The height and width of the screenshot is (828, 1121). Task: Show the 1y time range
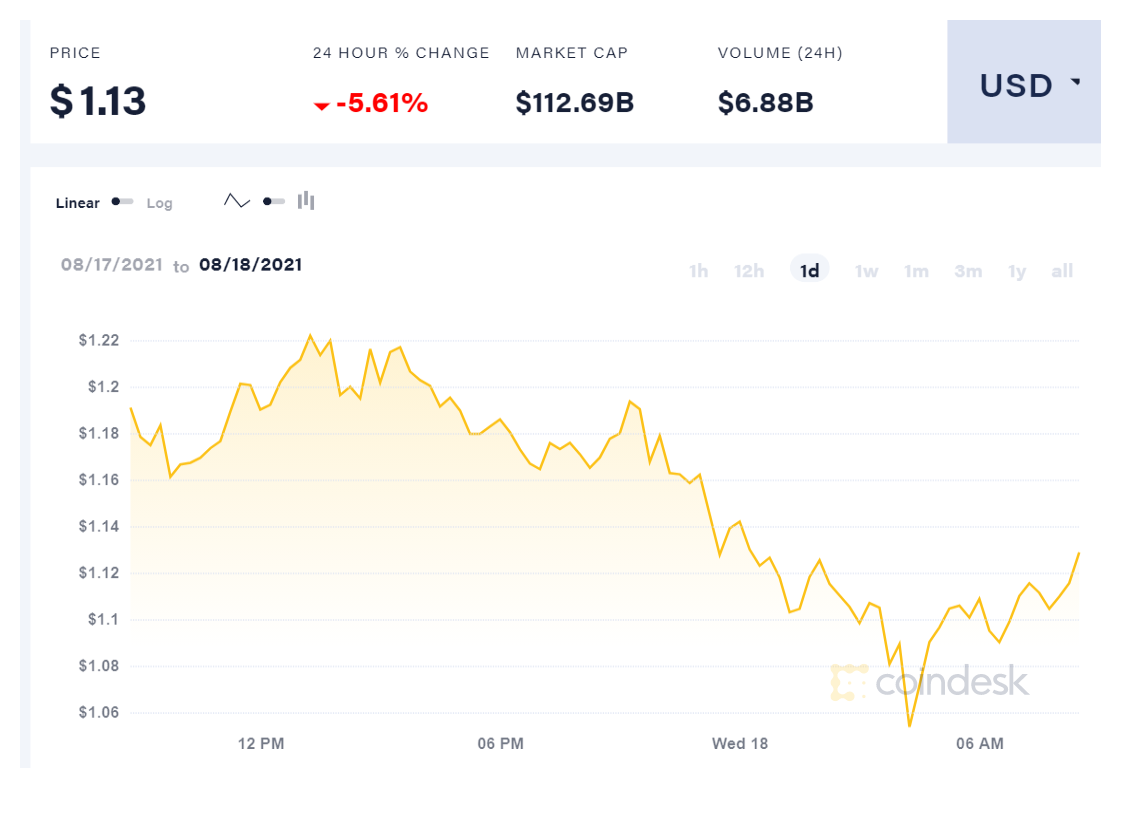[x=1017, y=271]
